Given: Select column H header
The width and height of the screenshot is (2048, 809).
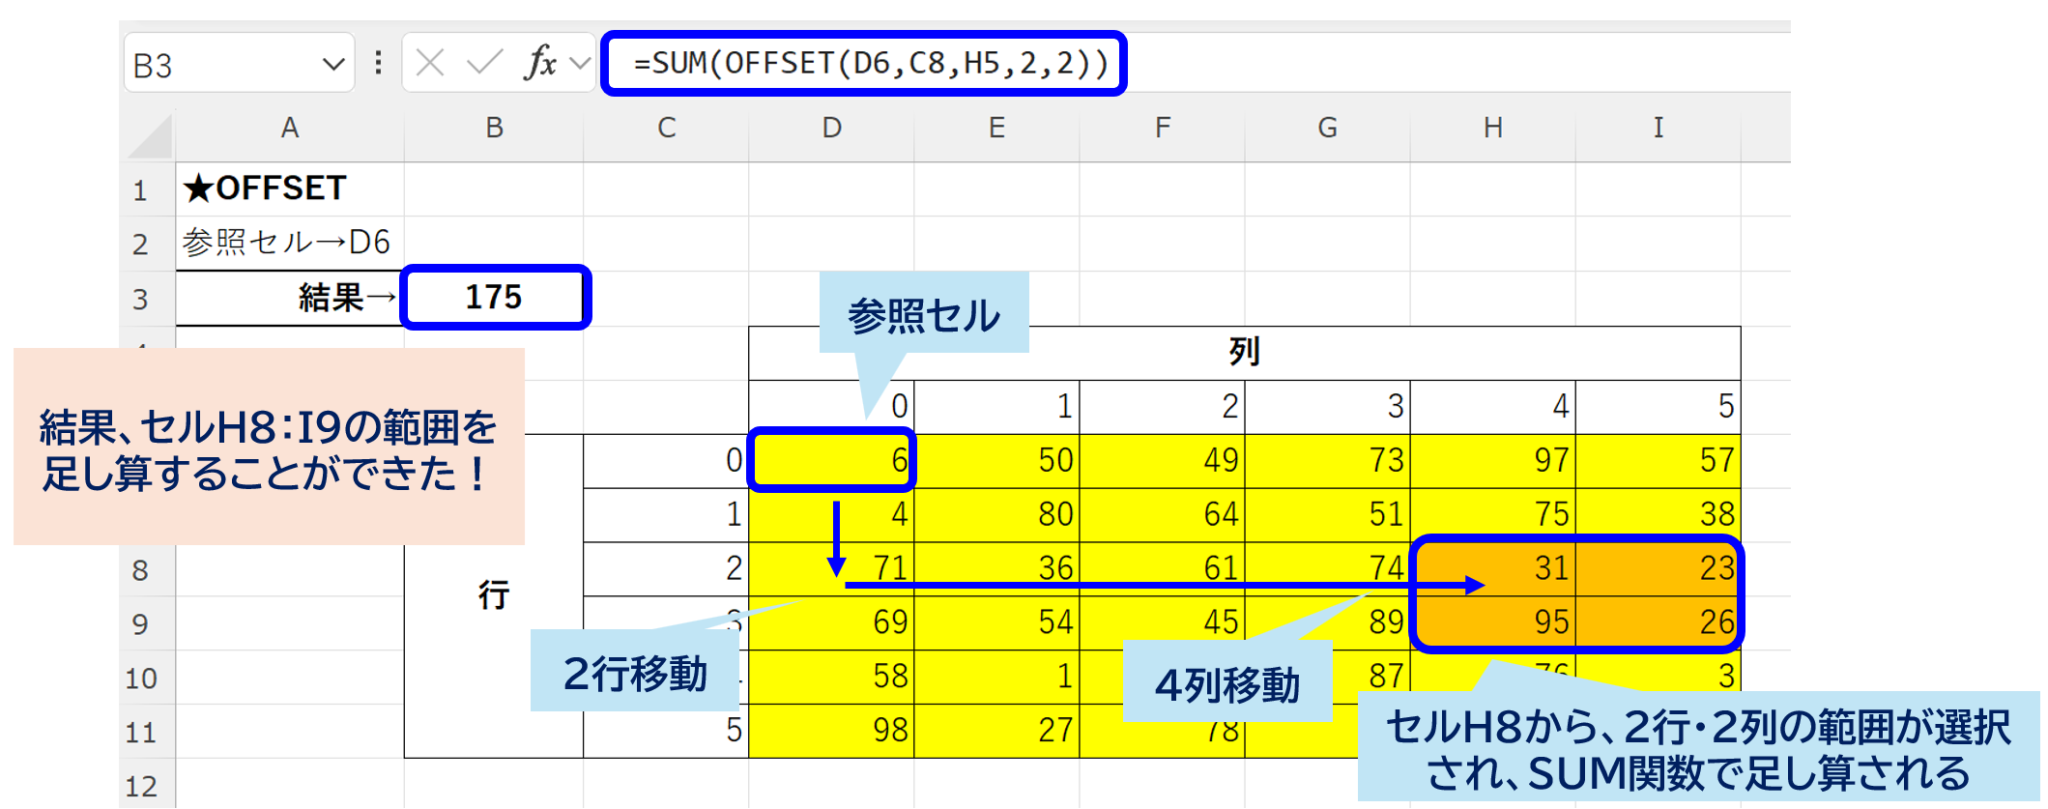Looking at the screenshot, I should pos(1492,128).
